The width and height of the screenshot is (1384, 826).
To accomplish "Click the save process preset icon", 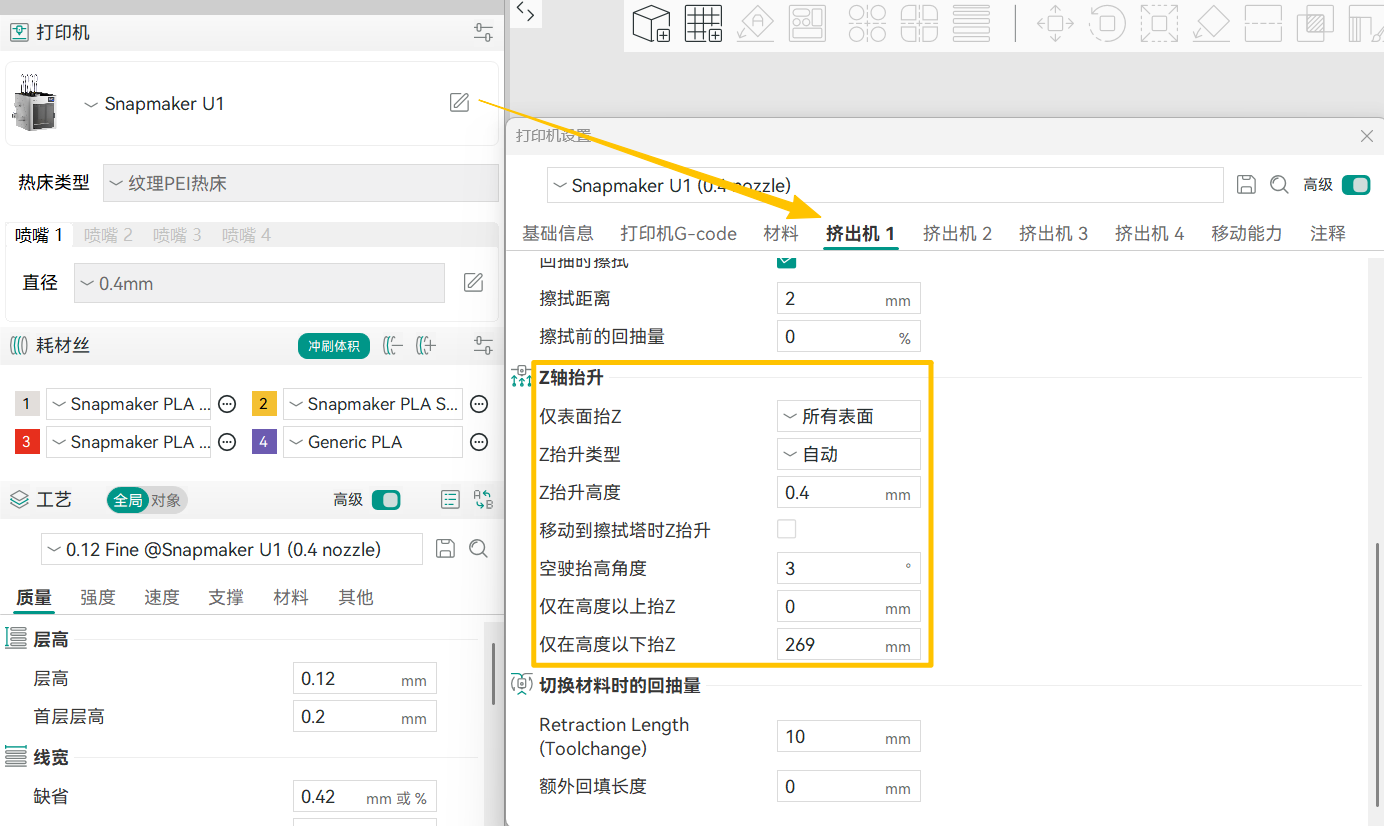I will 446,548.
